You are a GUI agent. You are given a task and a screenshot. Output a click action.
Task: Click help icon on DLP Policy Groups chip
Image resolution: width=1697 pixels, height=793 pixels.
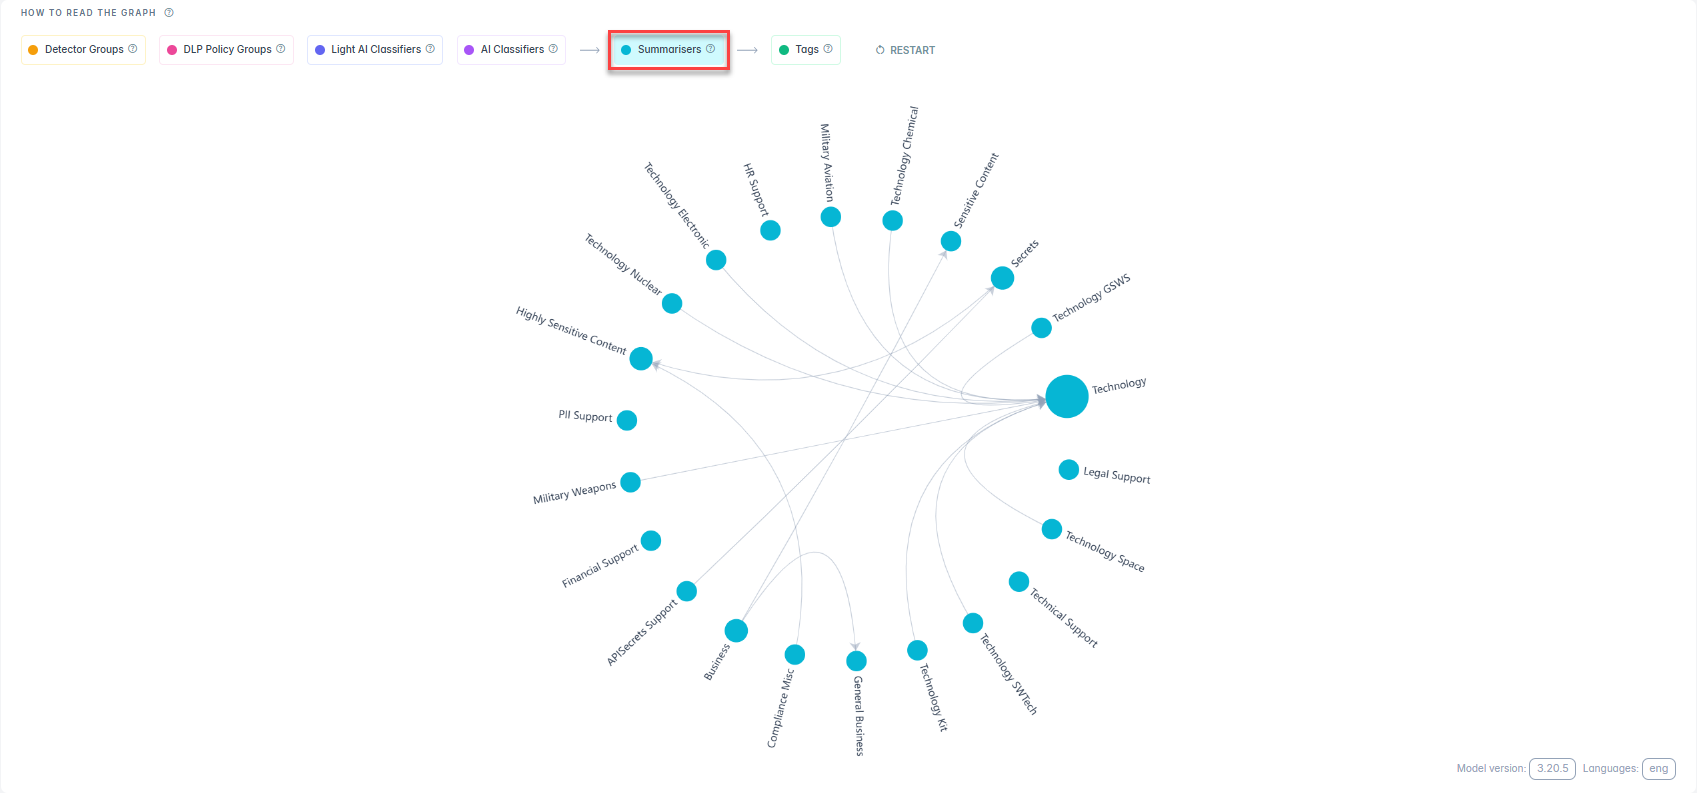click(281, 49)
